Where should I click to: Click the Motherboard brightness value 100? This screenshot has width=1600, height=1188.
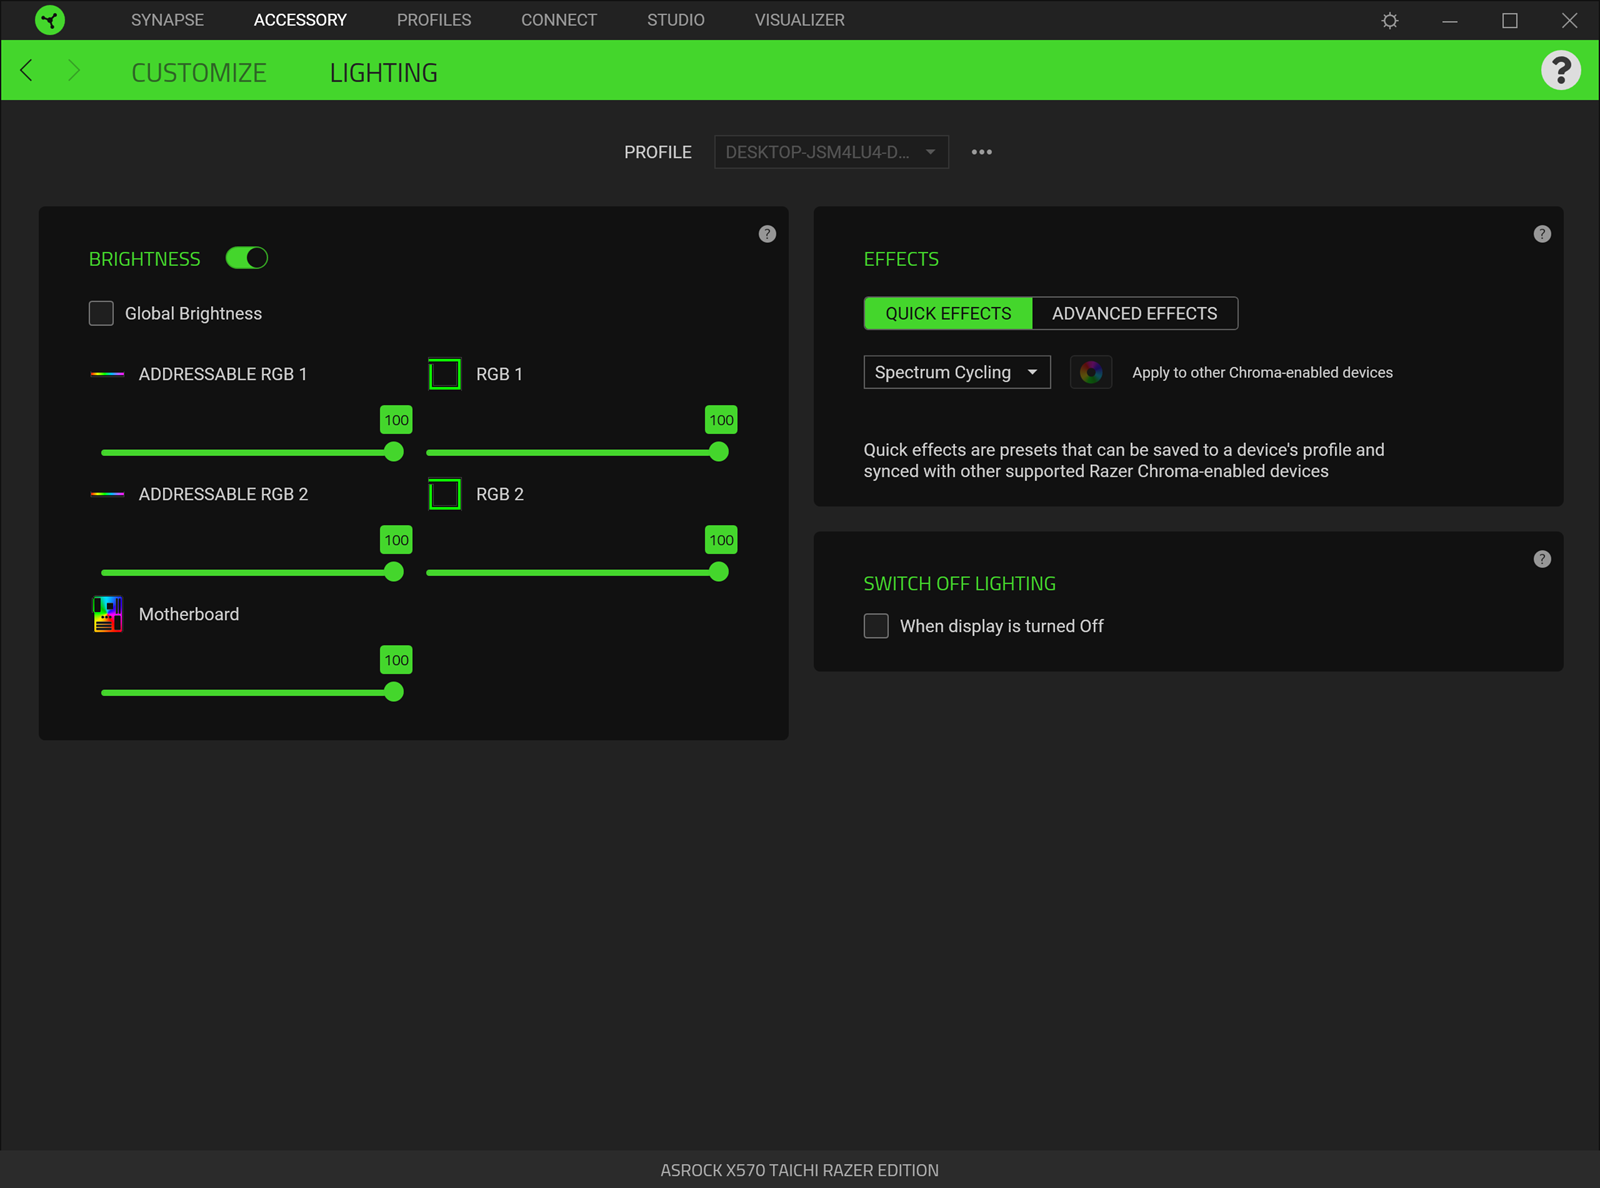396,660
